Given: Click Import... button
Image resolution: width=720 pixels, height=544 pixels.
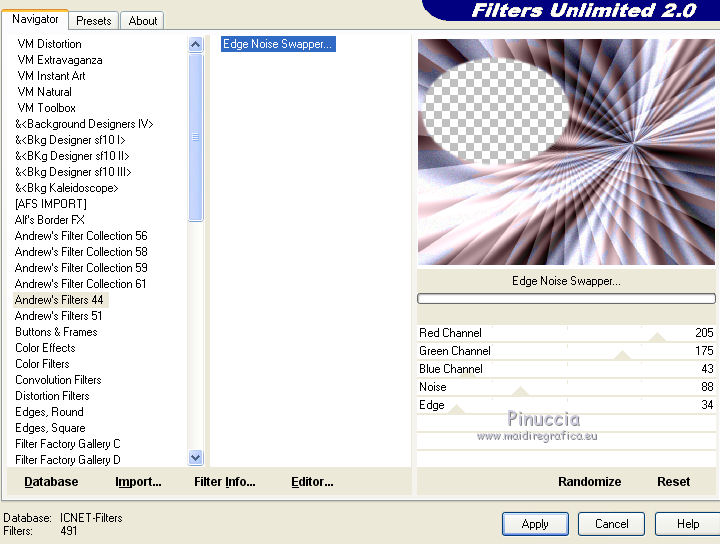Looking at the screenshot, I should click(x=138, y=482).
